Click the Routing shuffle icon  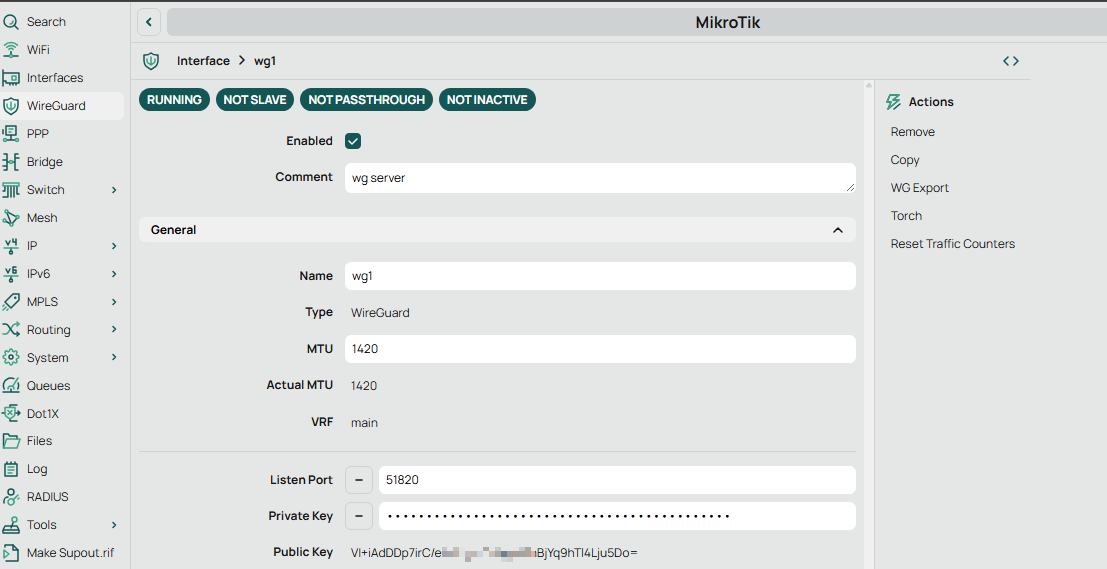tap(11, 330)
